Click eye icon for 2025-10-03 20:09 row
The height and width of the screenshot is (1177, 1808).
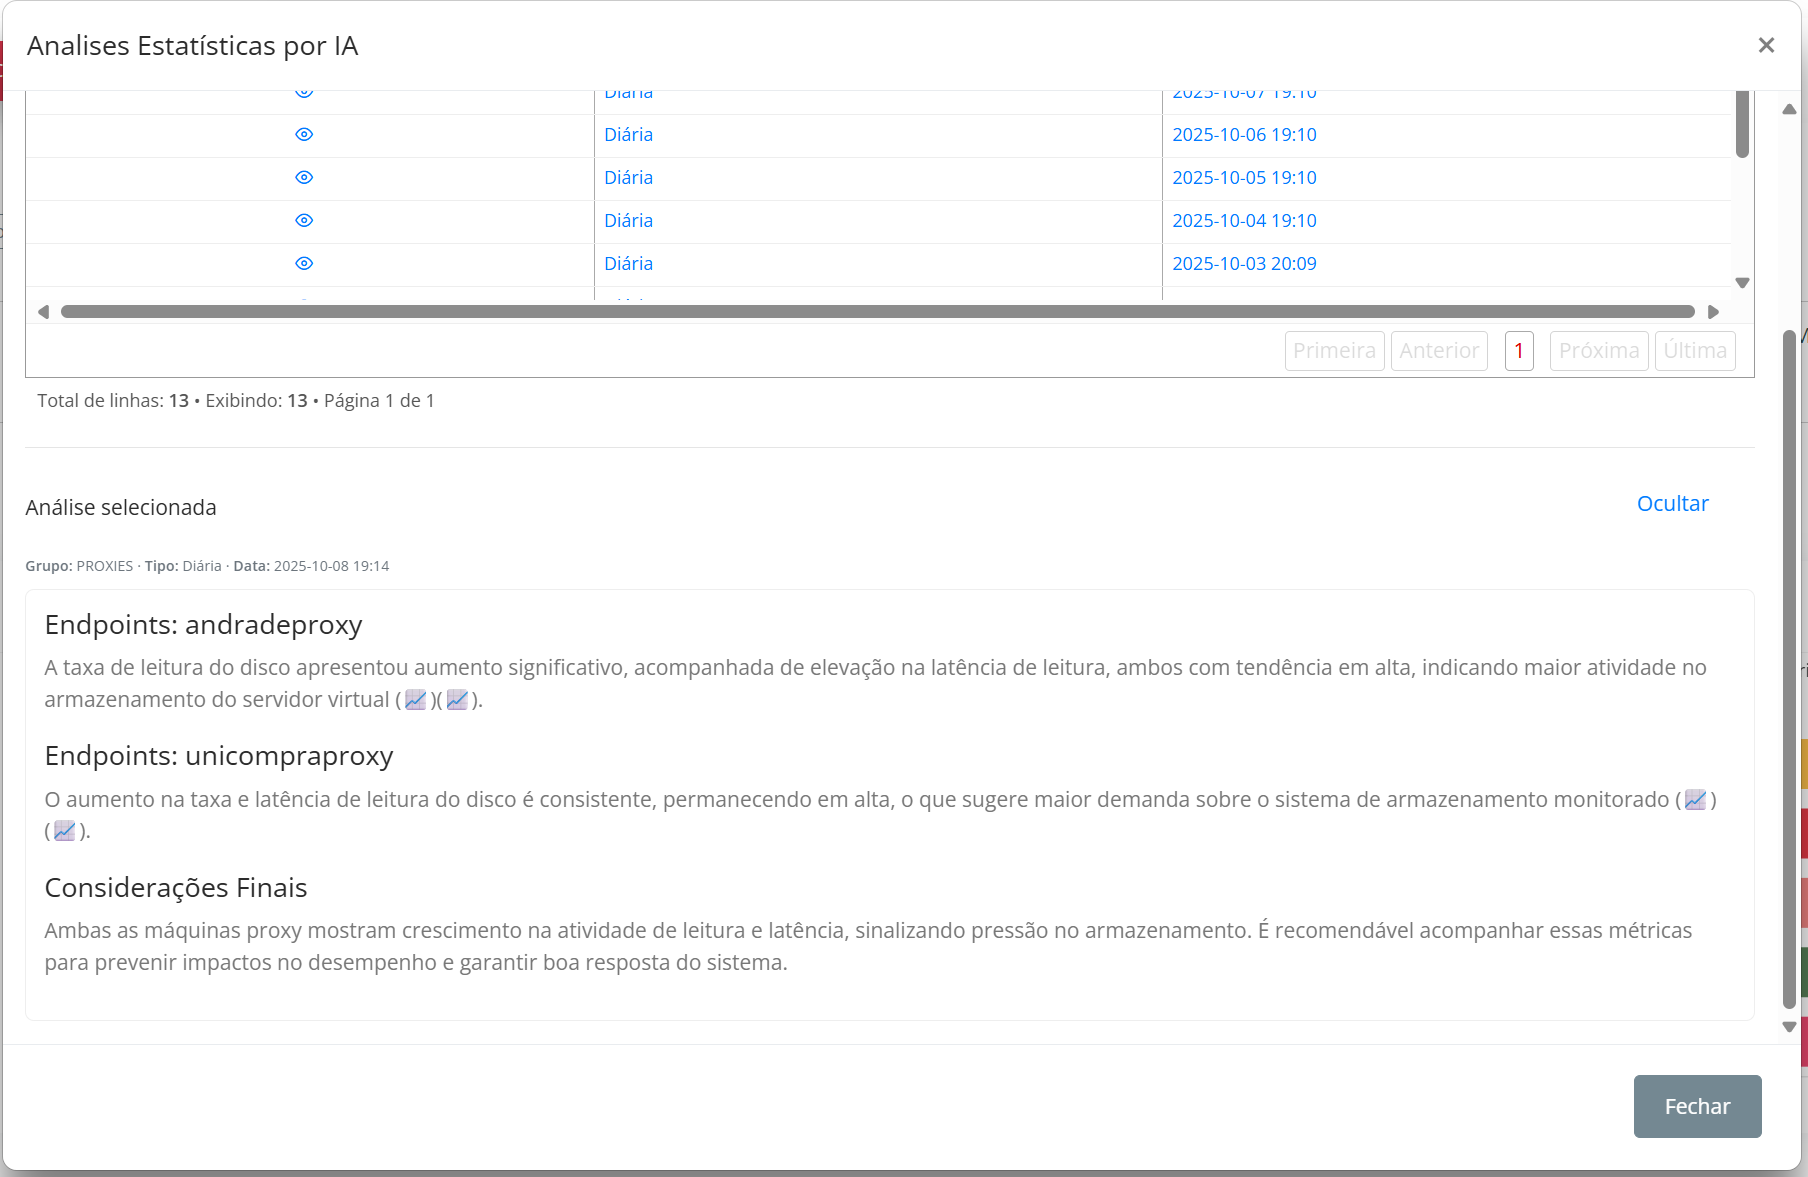tap(304, 264)
